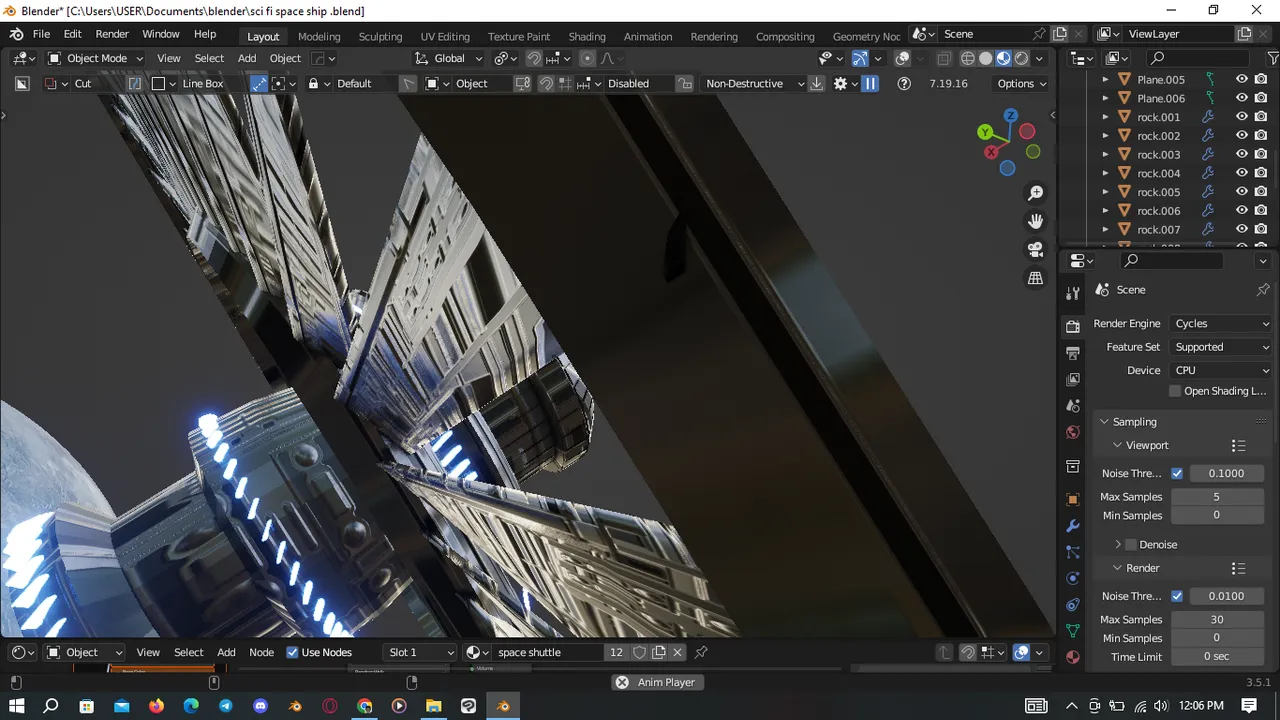1280x720 pixels.
Task: Click the Zoom in/out viewport icon
Action: click(x=1036, y=193)
